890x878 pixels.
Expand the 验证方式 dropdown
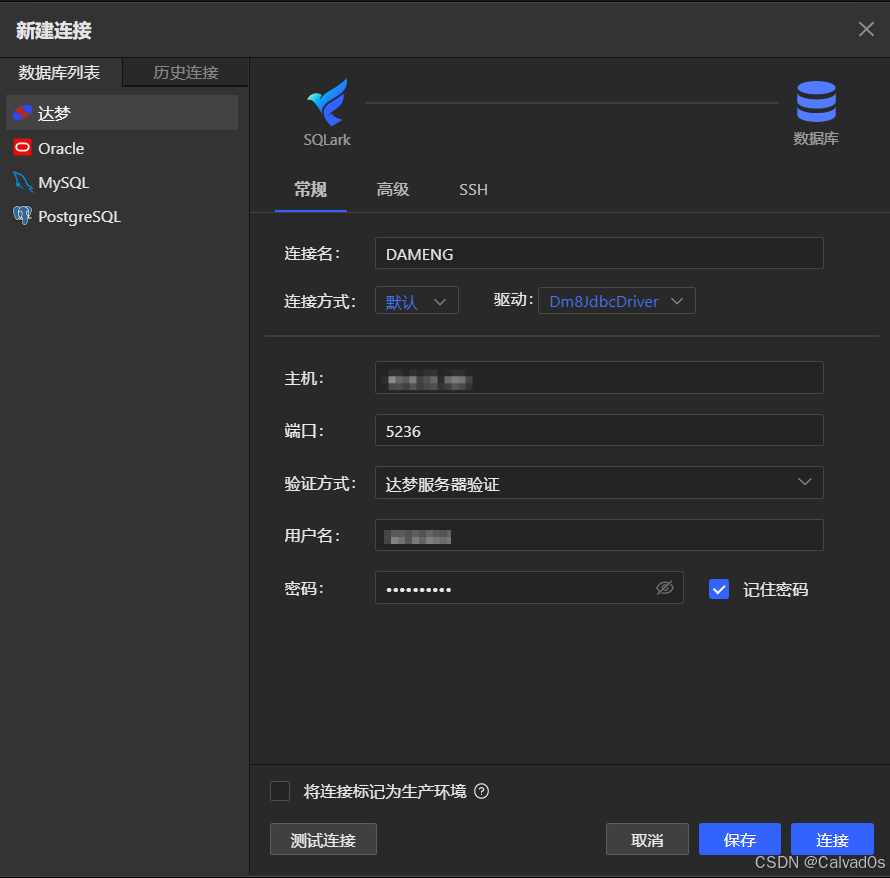point(599,482)
